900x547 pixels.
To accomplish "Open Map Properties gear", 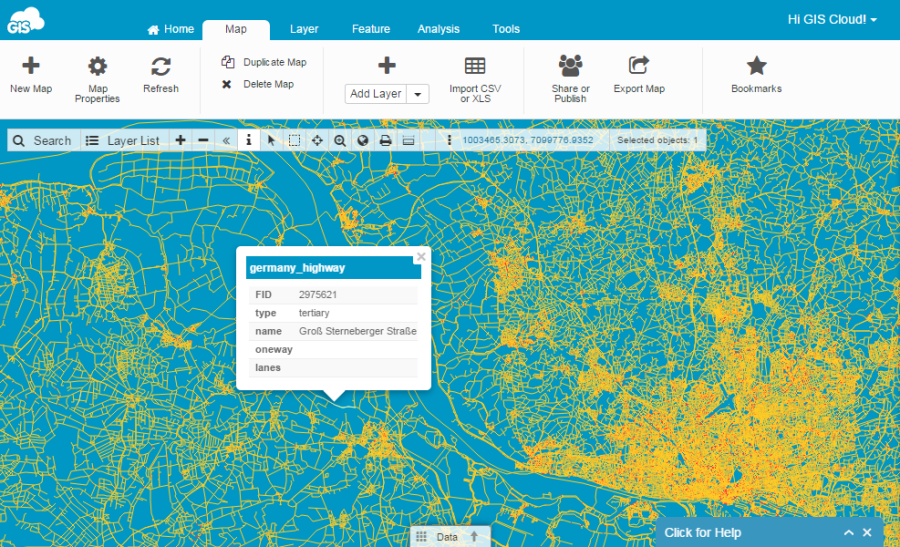I will 97,79.
